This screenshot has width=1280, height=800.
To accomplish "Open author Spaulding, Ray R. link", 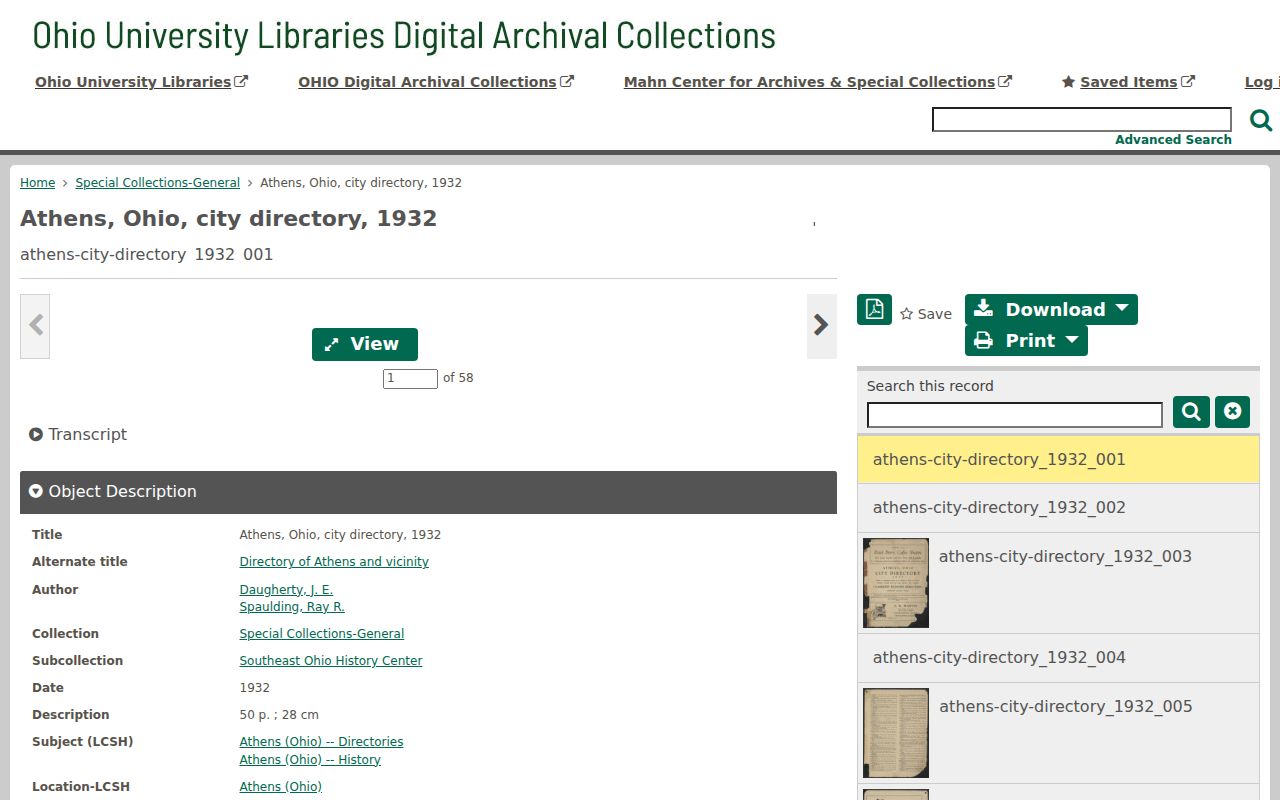I will 292,607.
